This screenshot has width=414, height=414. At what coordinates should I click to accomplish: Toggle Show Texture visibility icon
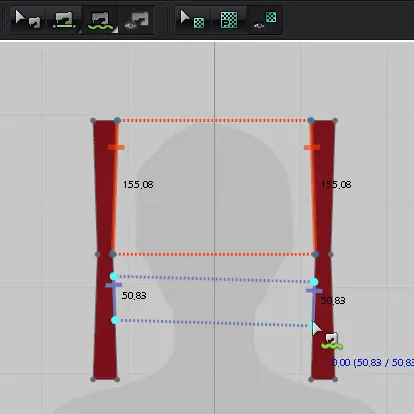tap(265, 20)
